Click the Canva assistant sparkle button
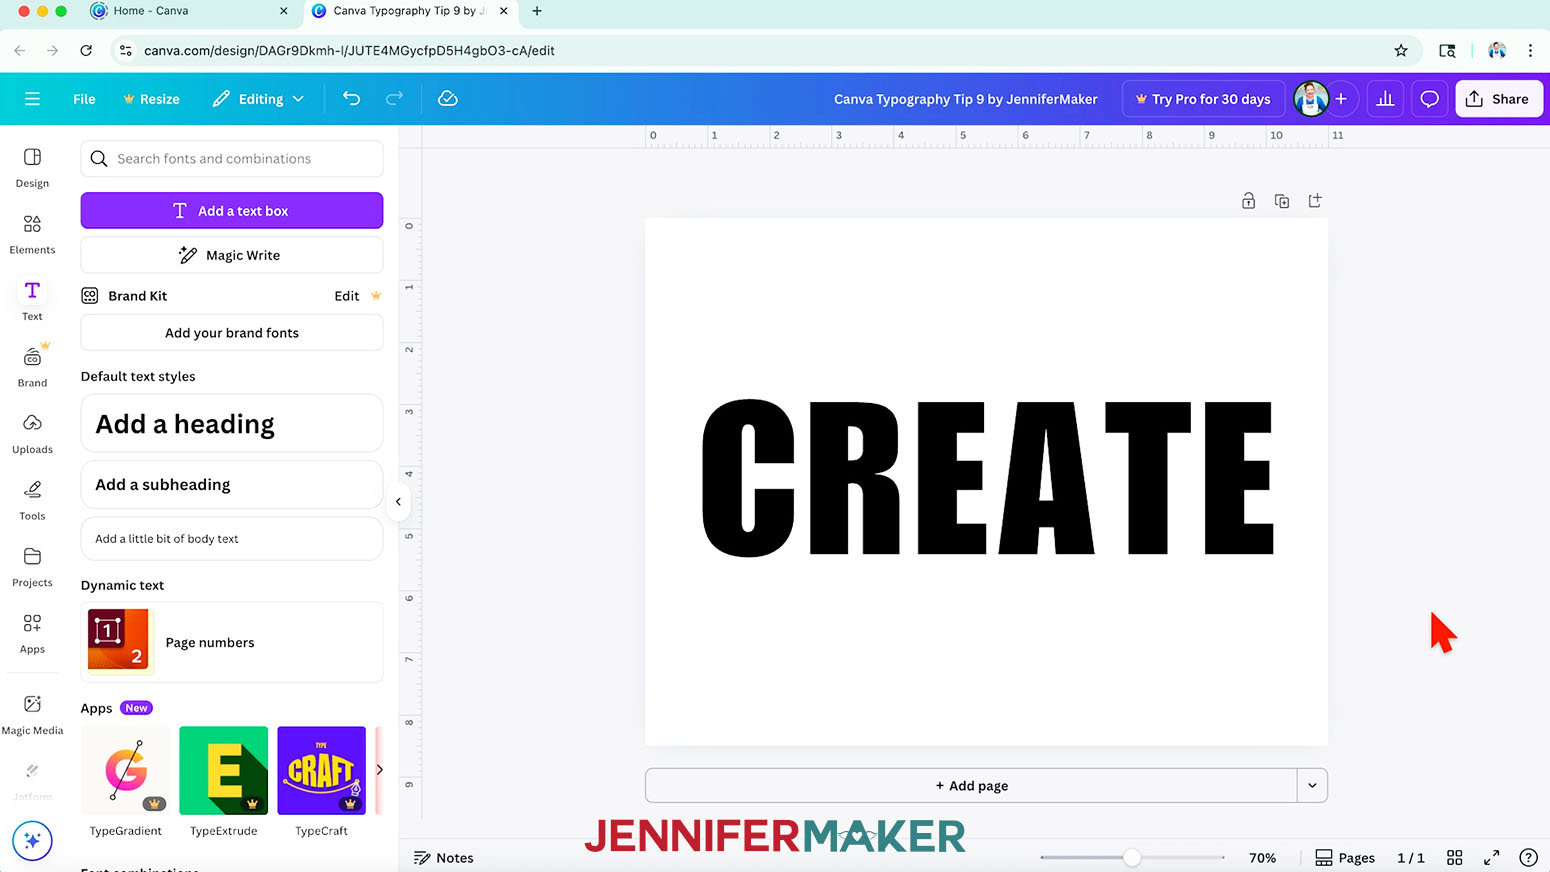1550x872 pixels. 32,840
